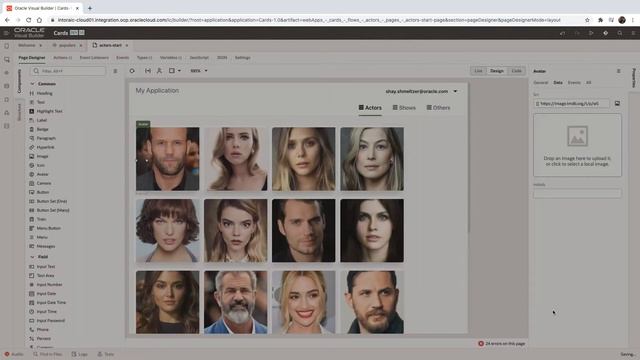Close the actors-start editor tab
Image resolution: width=640 pixels, height=360 pixels.
[x=127, y=45]
